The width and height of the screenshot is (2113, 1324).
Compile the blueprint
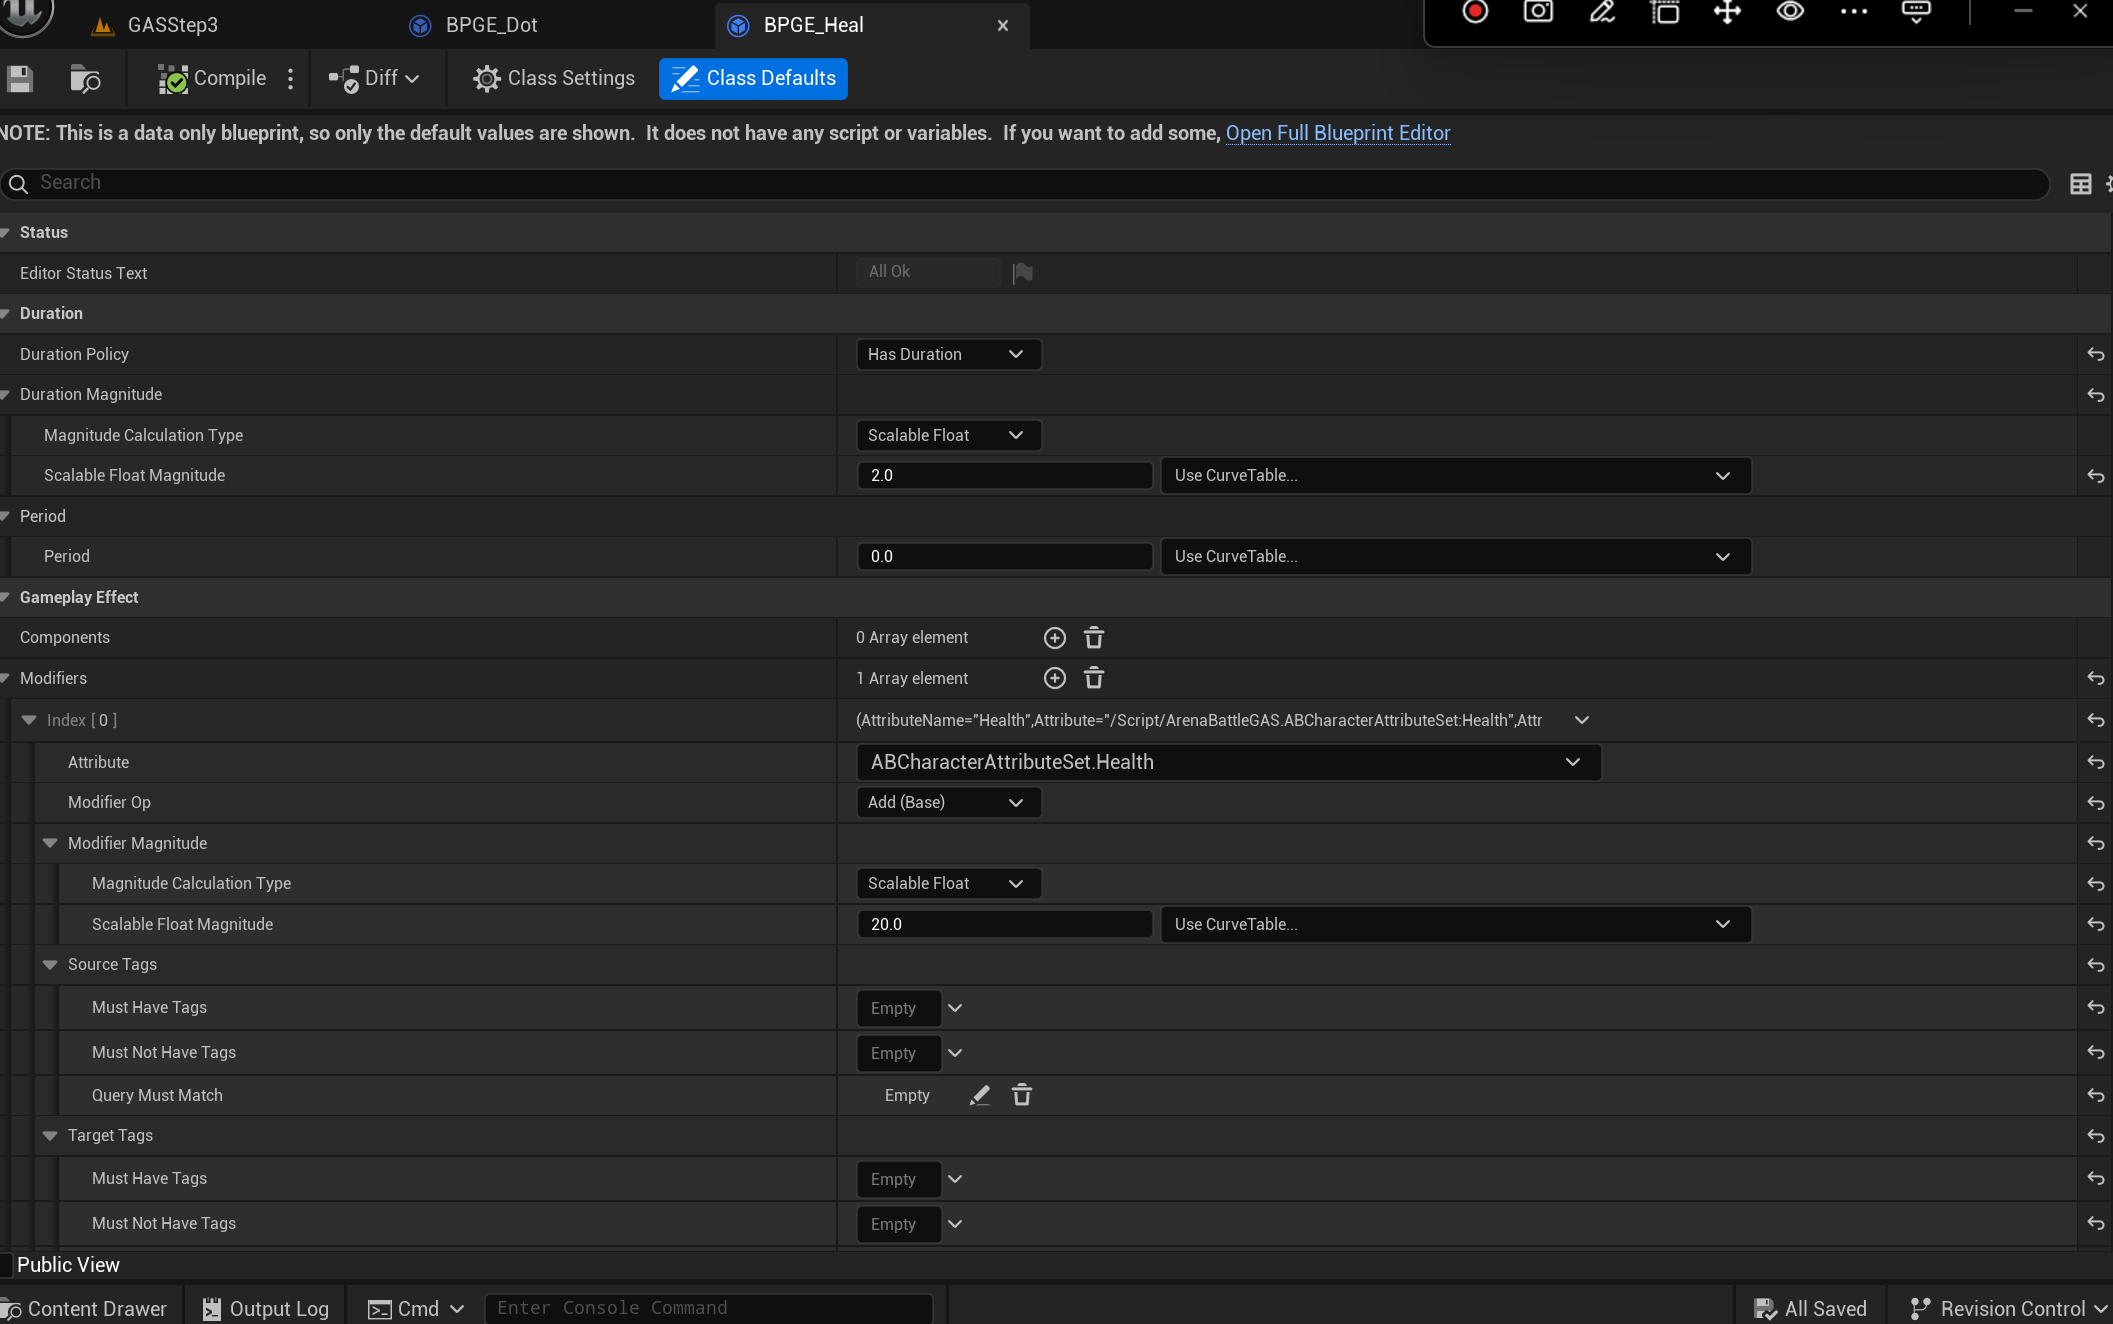[213, 78]
